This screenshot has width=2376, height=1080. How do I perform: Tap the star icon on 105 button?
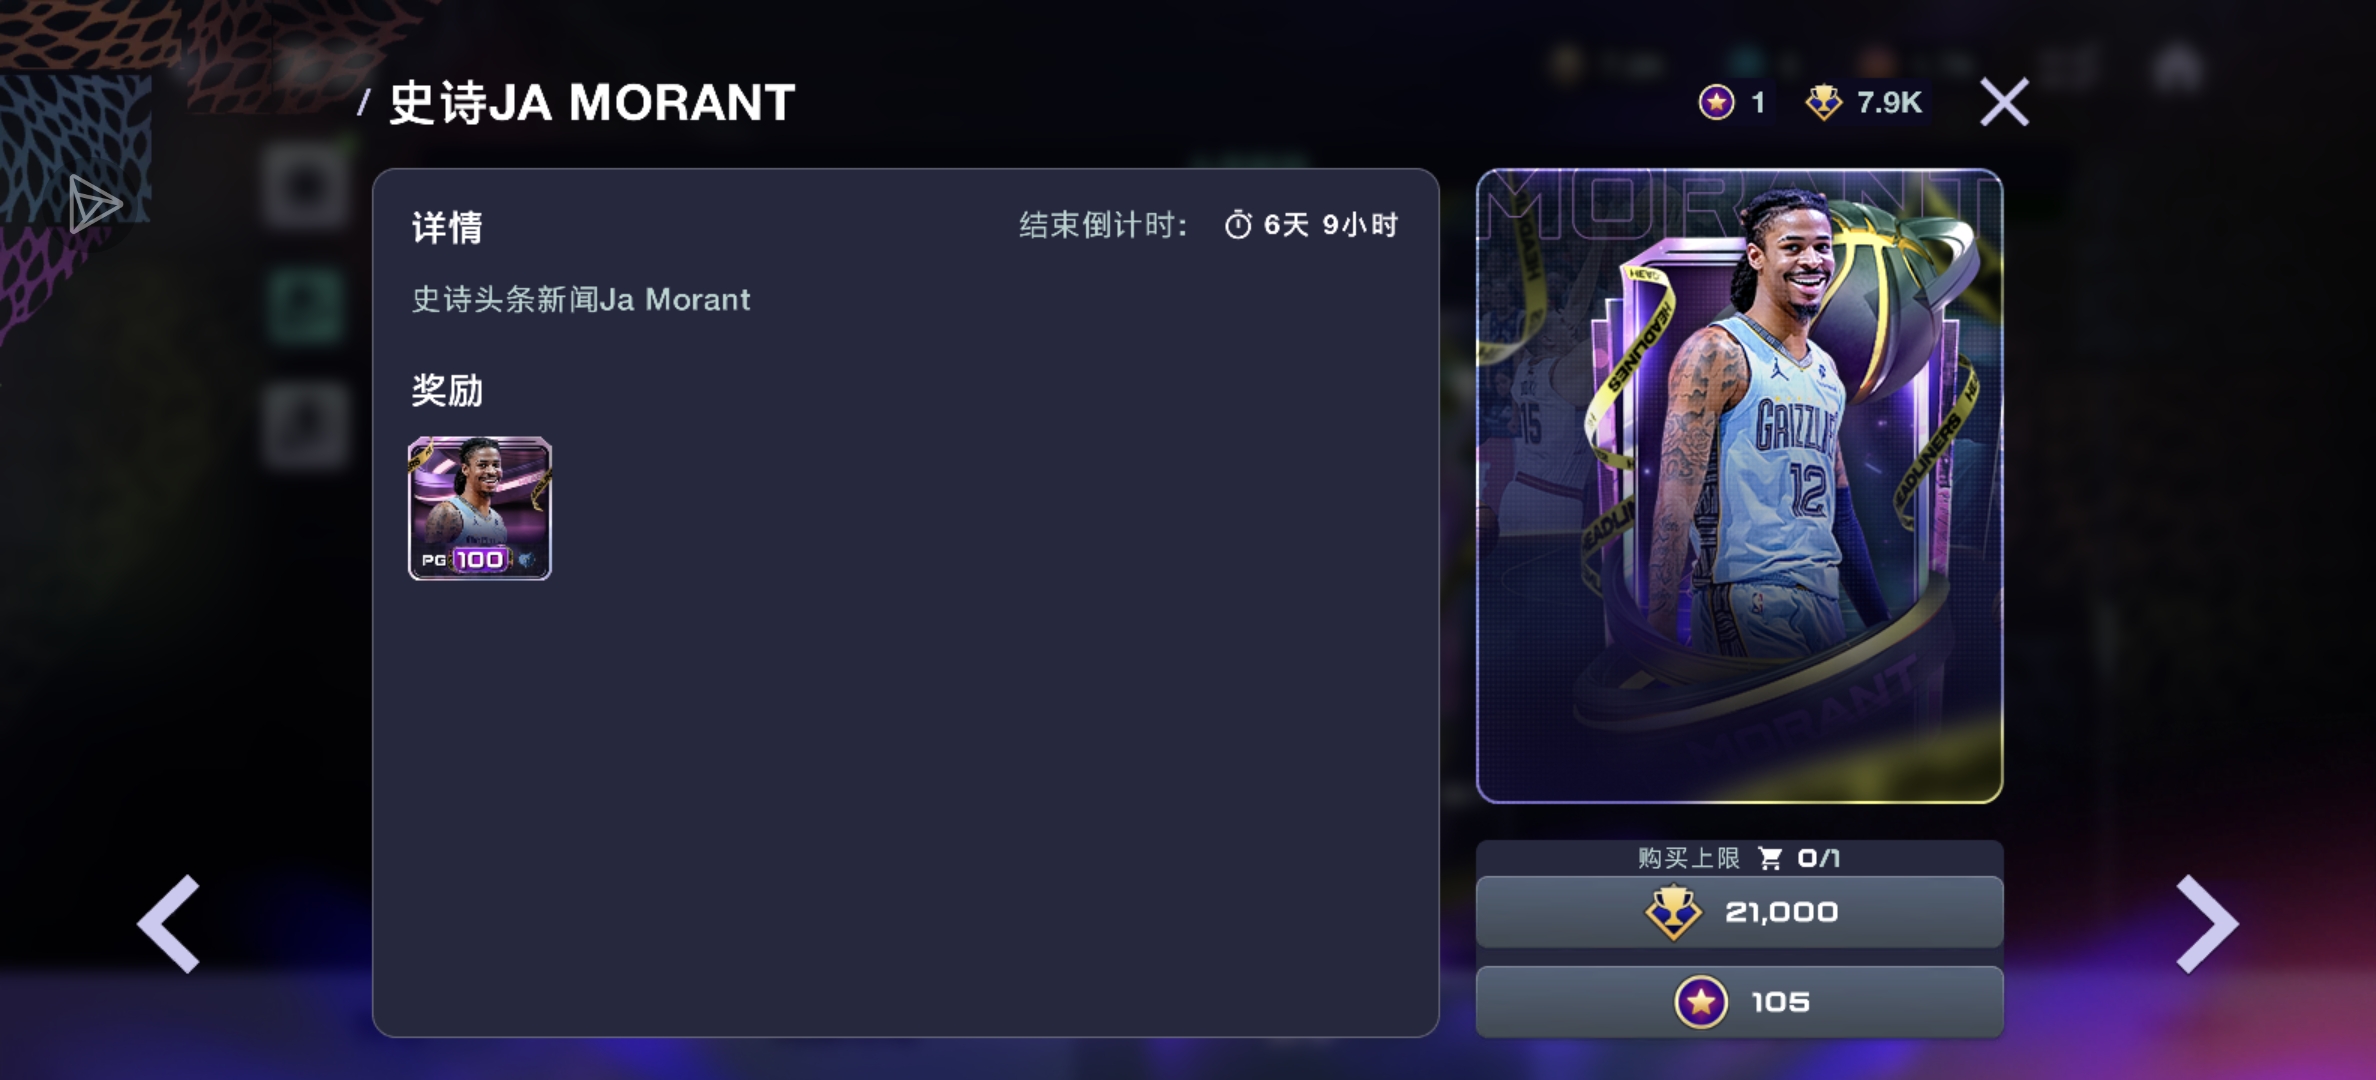point(1701,1002)
